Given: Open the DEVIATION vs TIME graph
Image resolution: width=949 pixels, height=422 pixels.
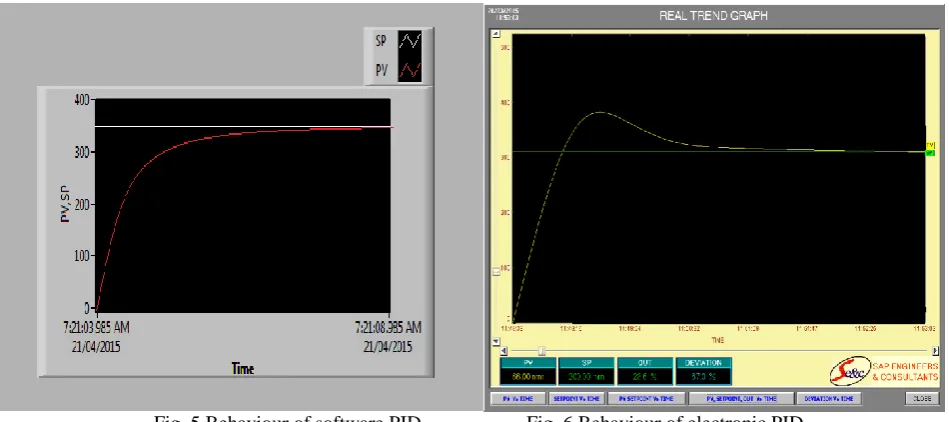Looking at the screenshot, I should coord(828,399).
